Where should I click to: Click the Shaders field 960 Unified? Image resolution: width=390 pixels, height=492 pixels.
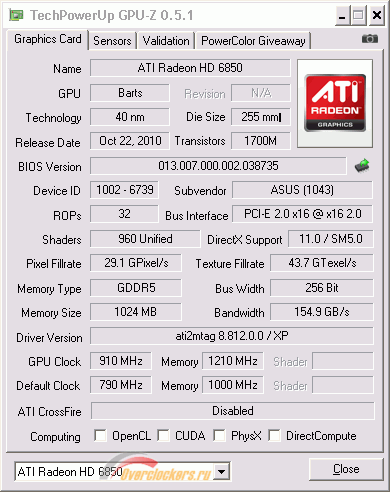coord(145,239)
